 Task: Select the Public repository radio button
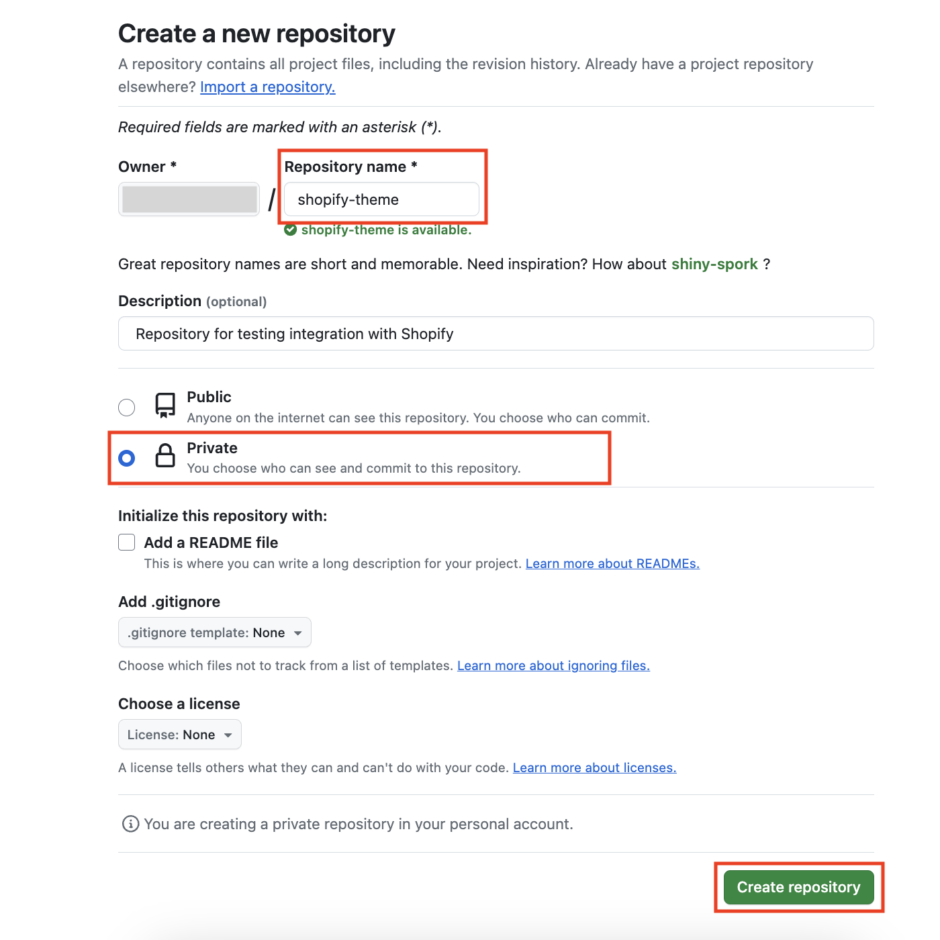point(127,407)
